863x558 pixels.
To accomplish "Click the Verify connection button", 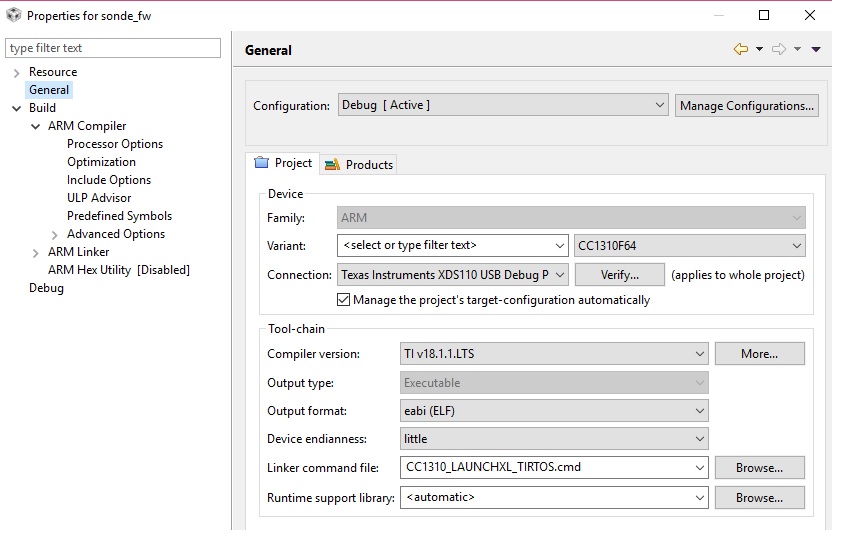I will click(x=619, y=275).
